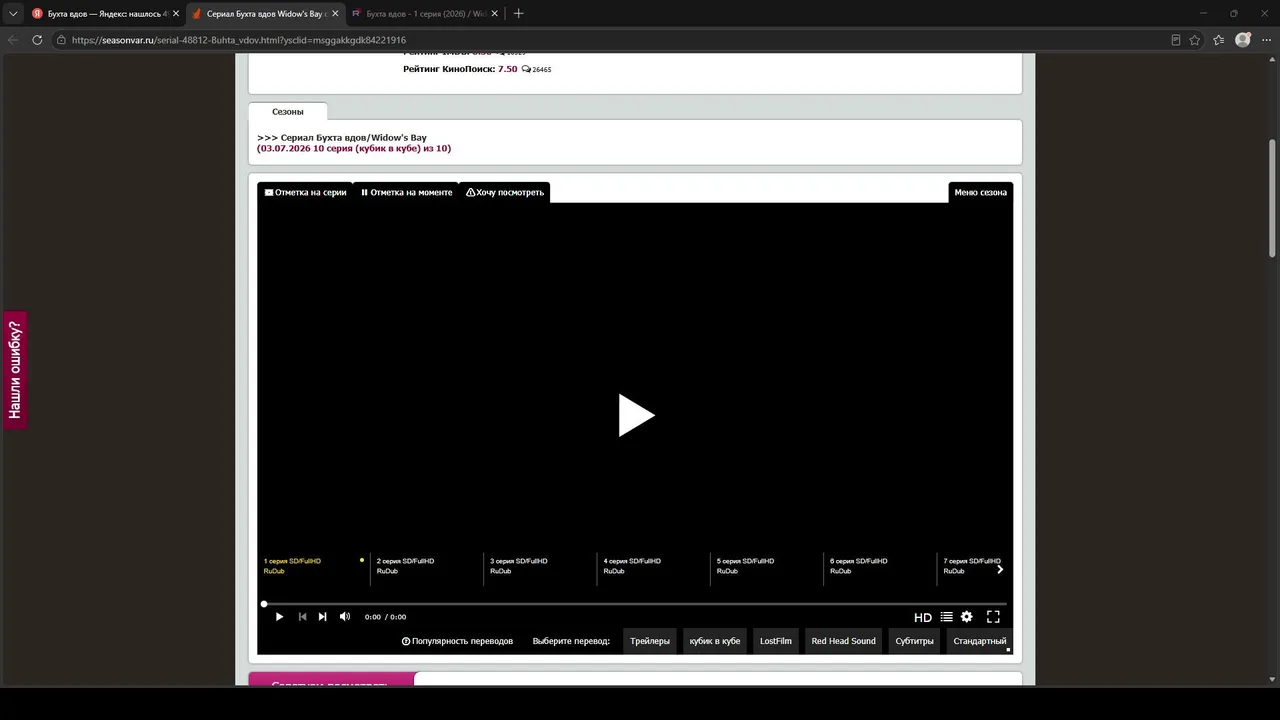Mute the player volume speaker icon
1280x720 pixels.
345,617
